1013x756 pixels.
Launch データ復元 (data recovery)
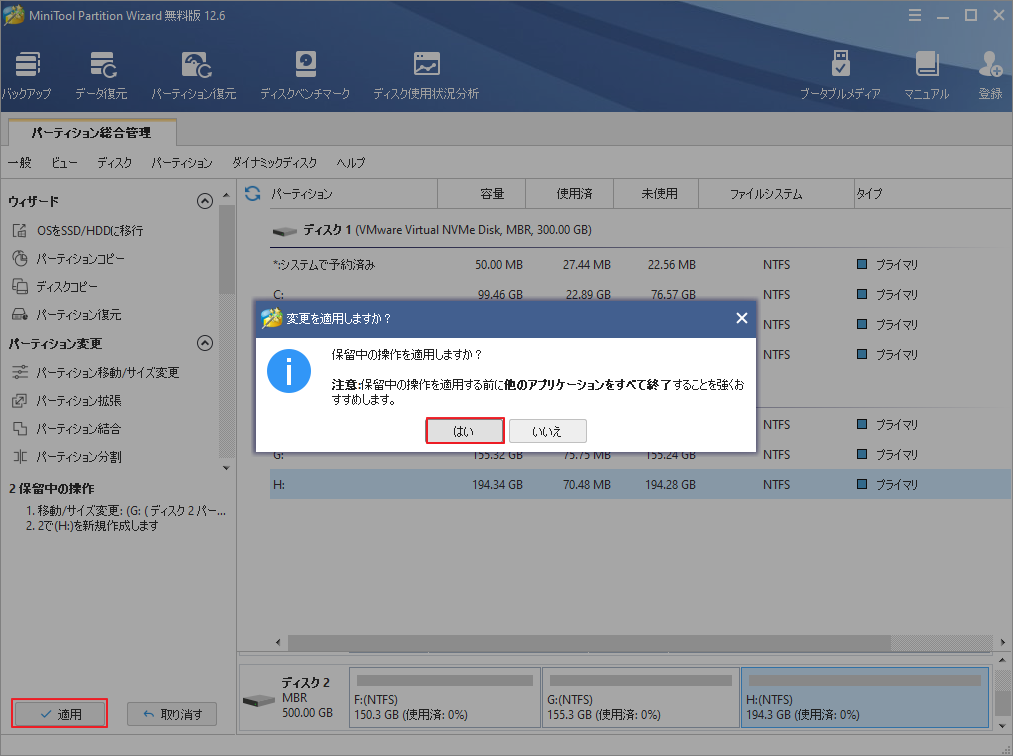pos(102,70)
